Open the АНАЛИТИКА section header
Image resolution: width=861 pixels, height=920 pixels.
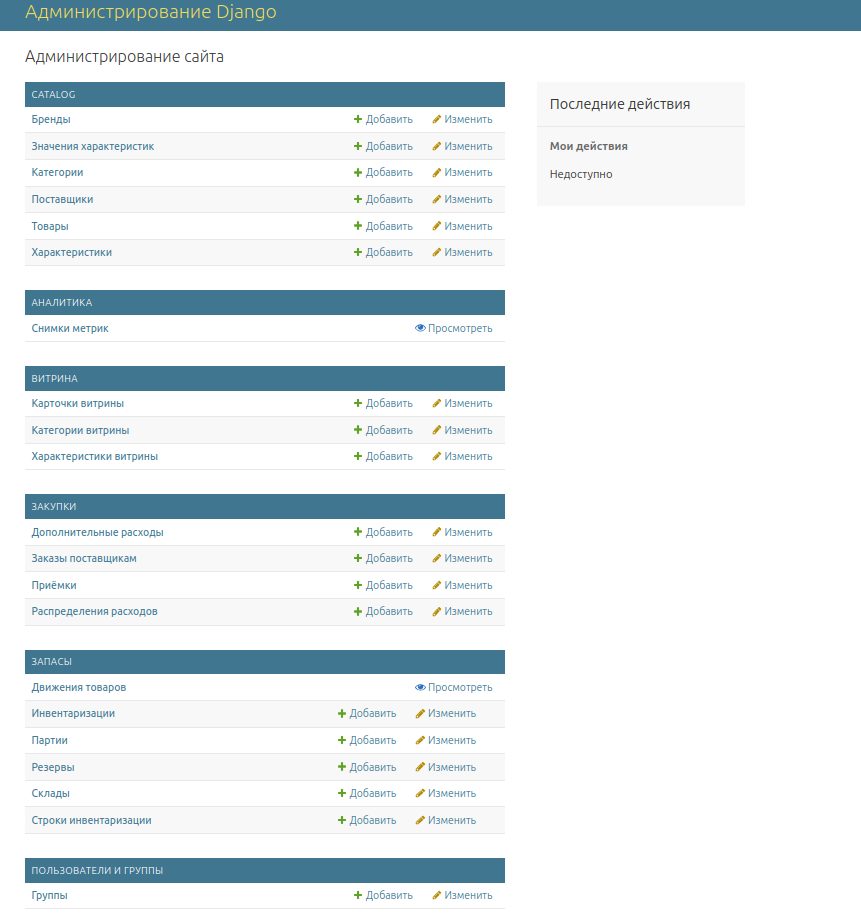[62, 303]
